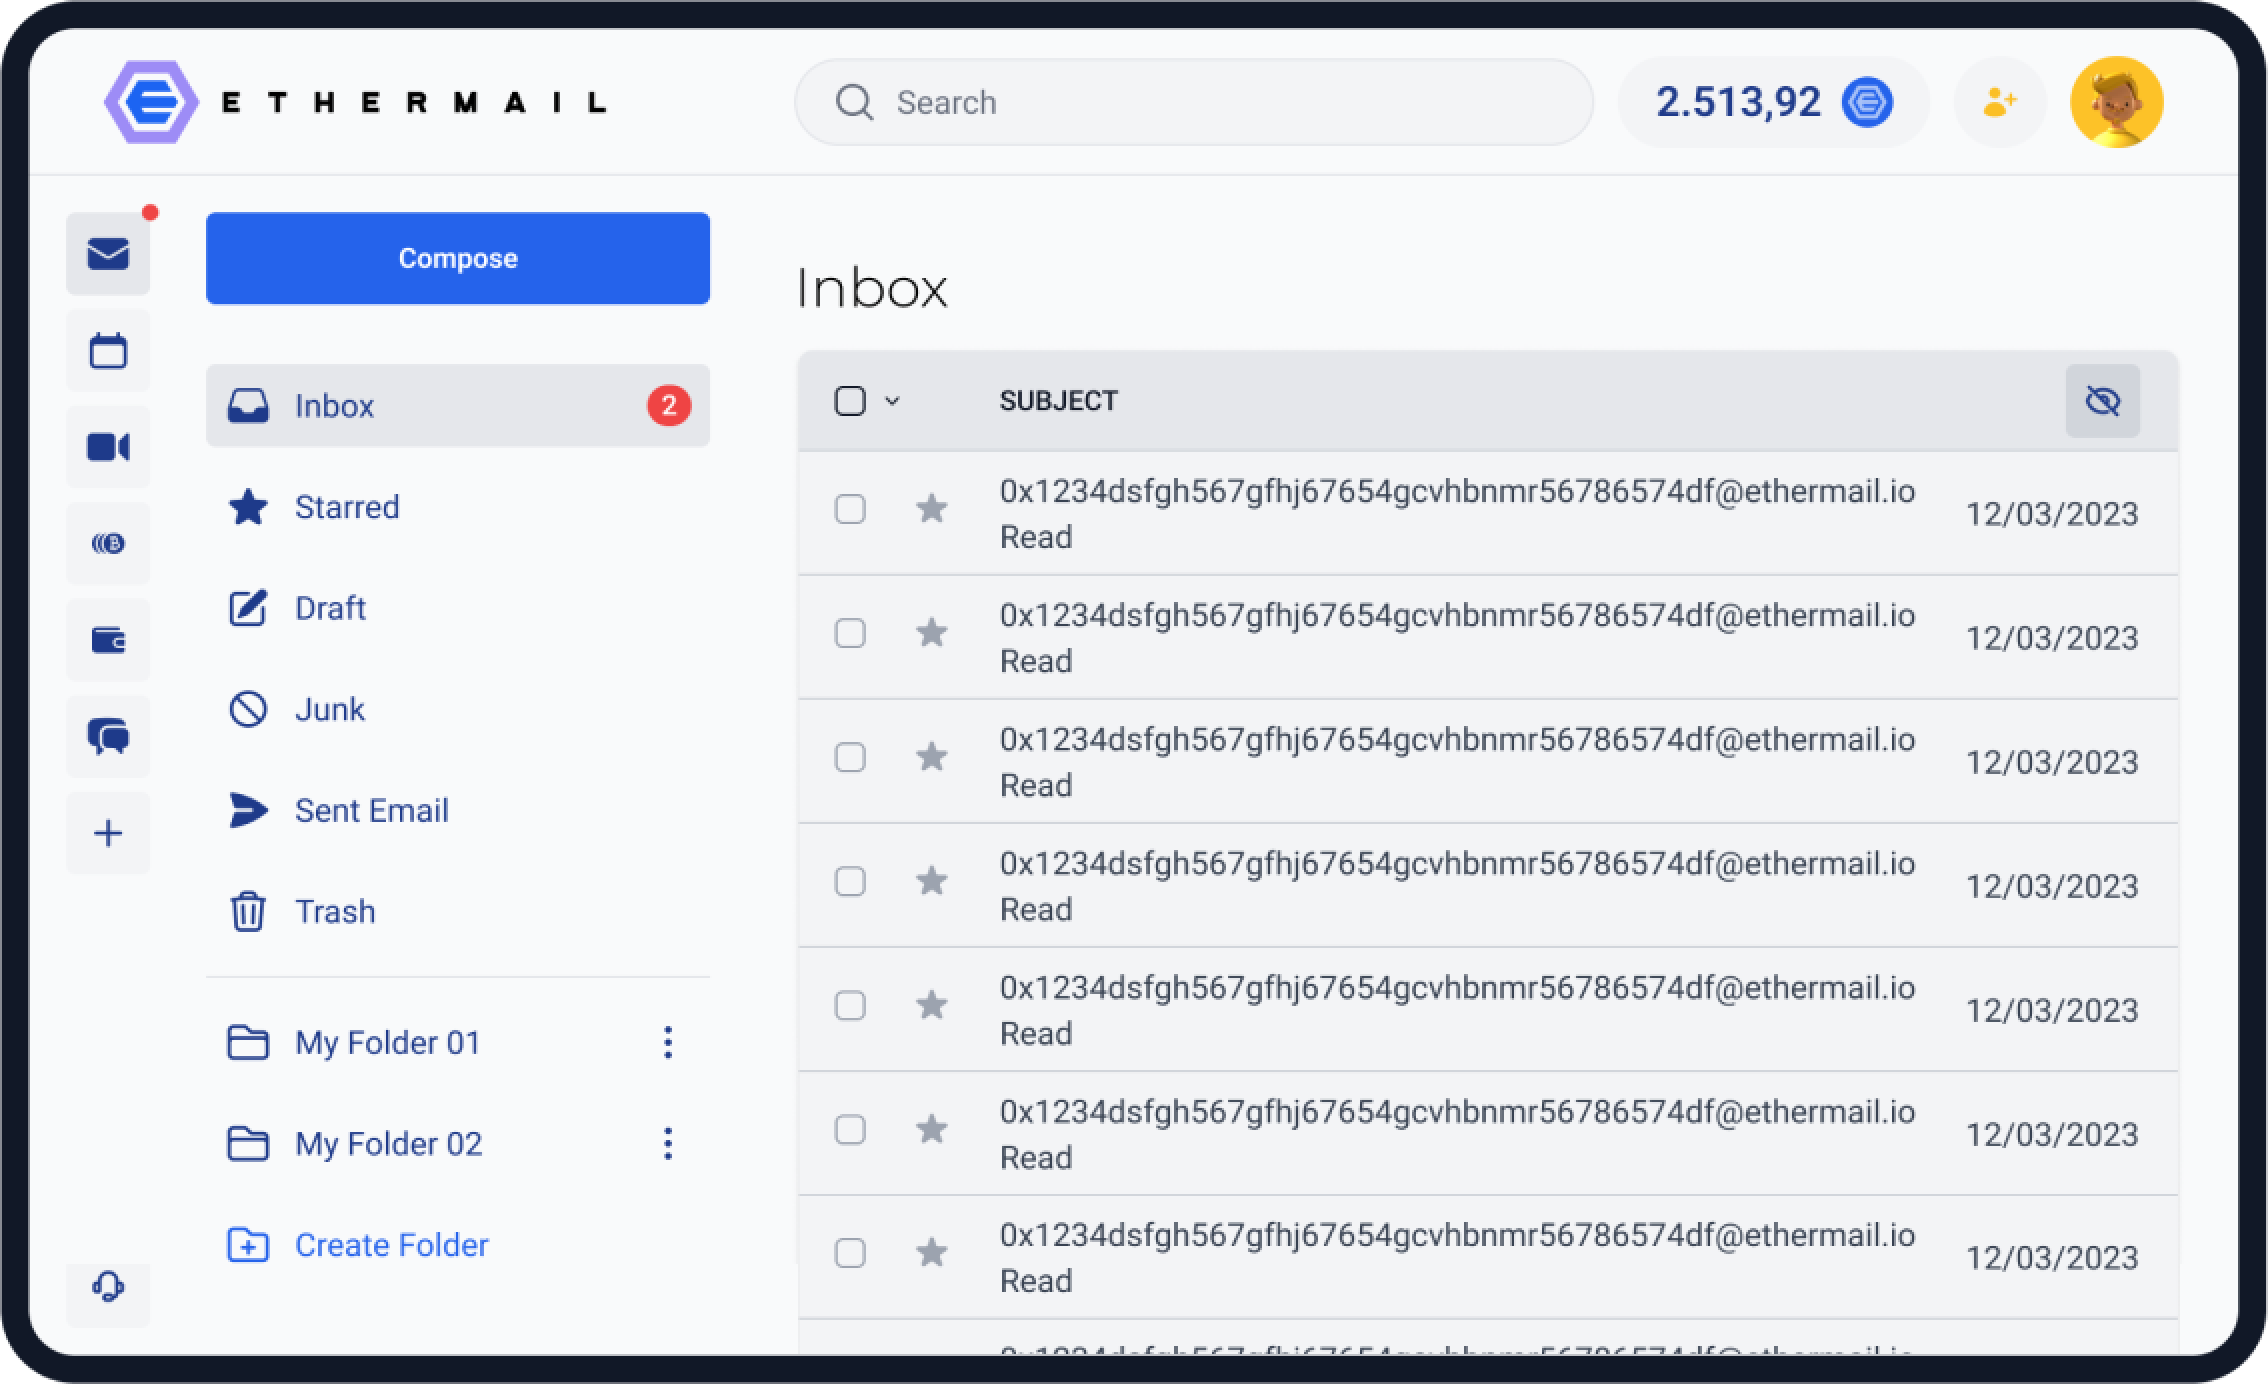Expand the select-all dropdown chevron

tap(892, 401)
